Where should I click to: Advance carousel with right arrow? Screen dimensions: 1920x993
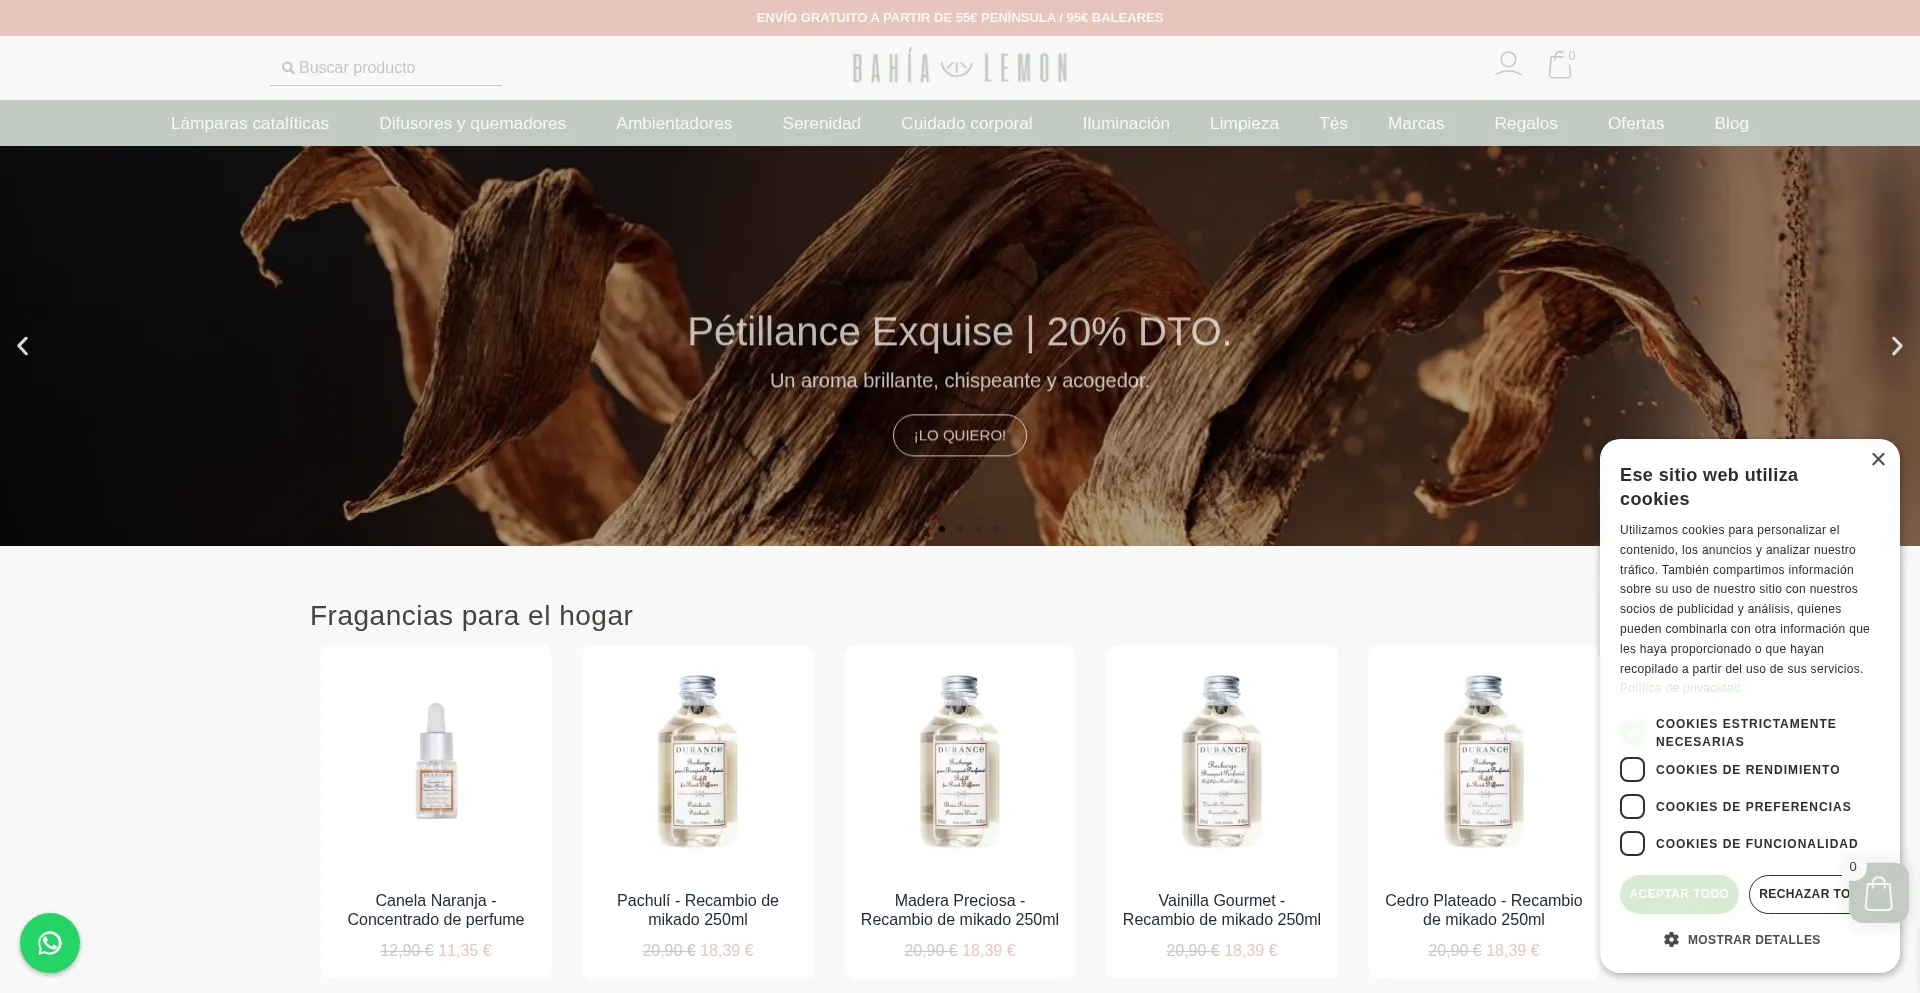pyautogui.click(x=1896, y=346)
